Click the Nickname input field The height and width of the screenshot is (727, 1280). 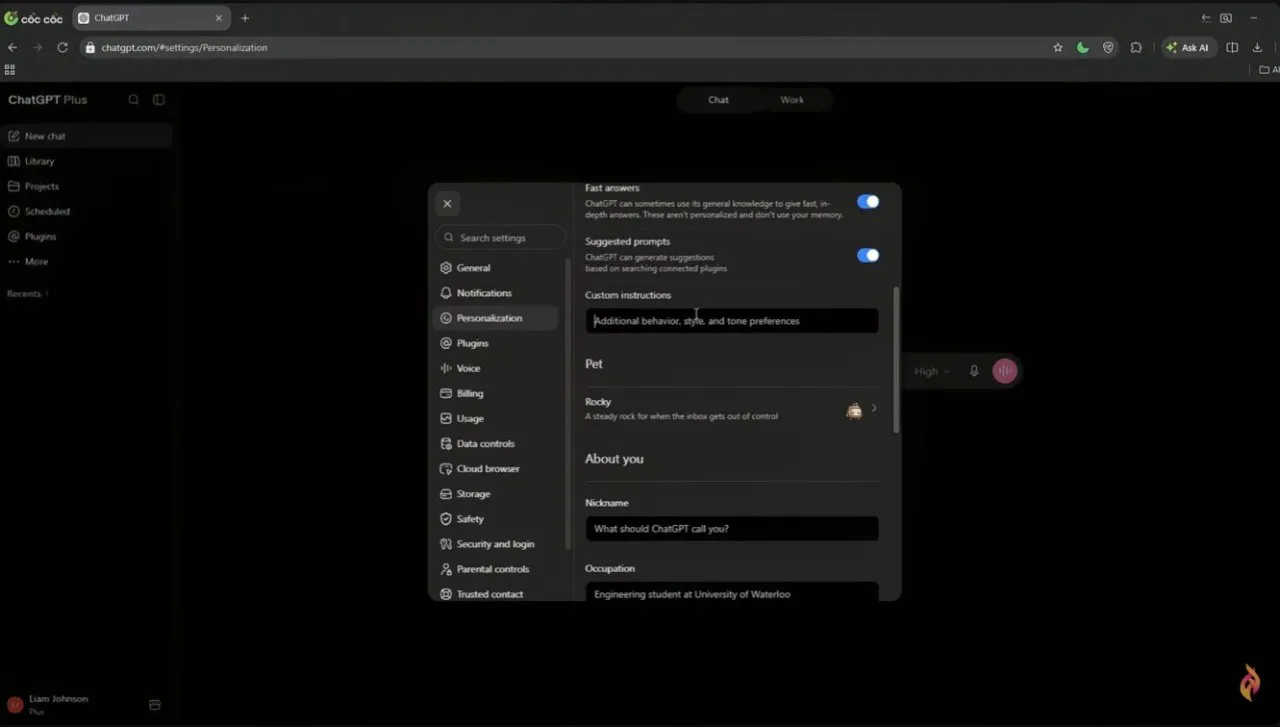732,529
